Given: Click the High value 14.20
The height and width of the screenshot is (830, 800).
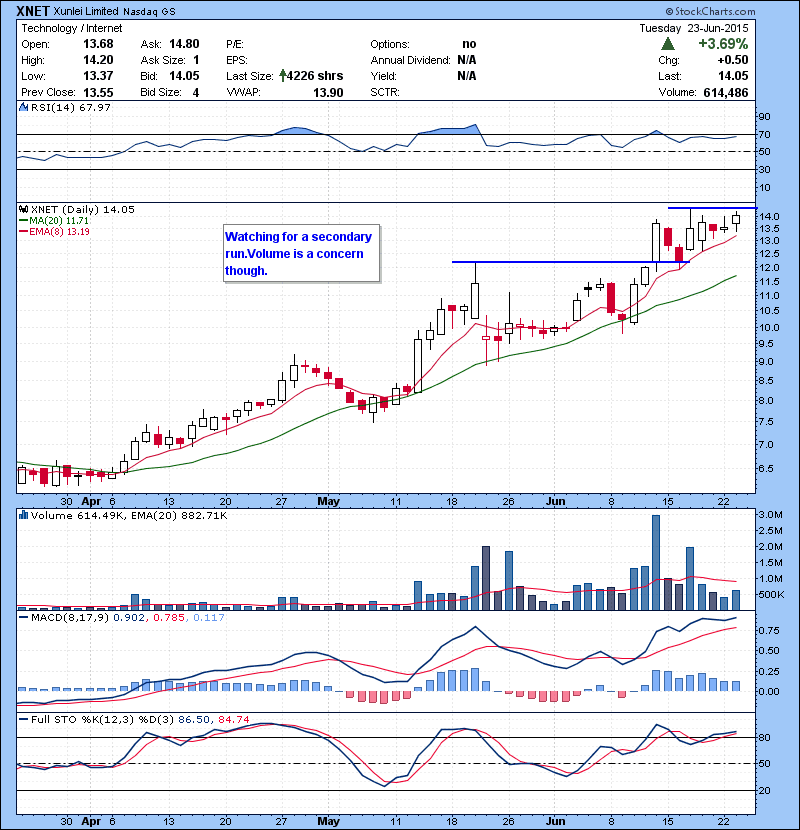Looking at the screenshot, I should click(98, 60).
